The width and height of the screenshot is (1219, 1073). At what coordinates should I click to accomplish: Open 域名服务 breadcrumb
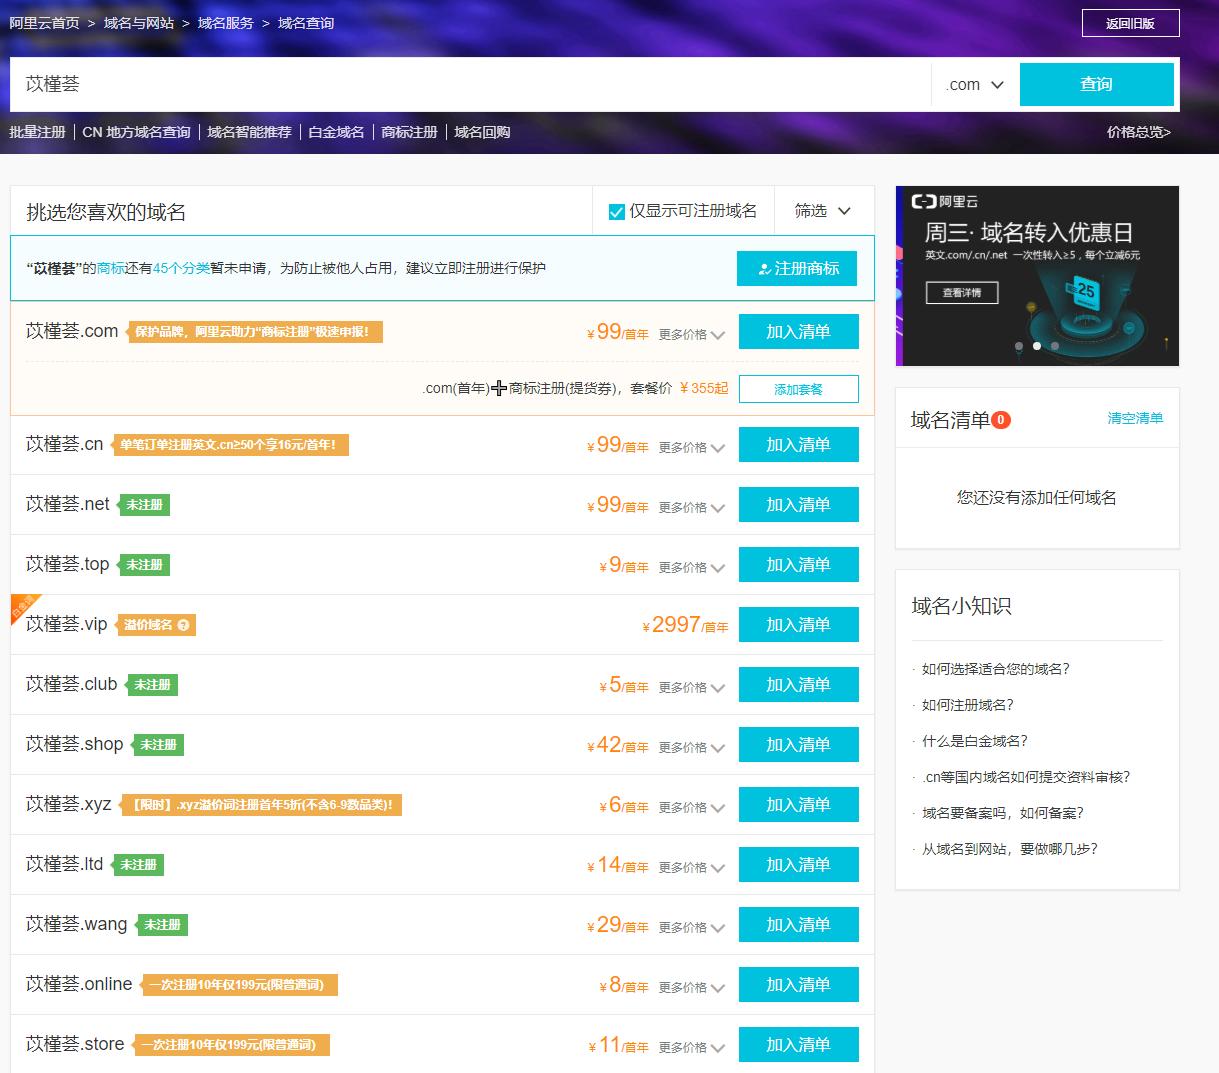[x=226, y=23]
